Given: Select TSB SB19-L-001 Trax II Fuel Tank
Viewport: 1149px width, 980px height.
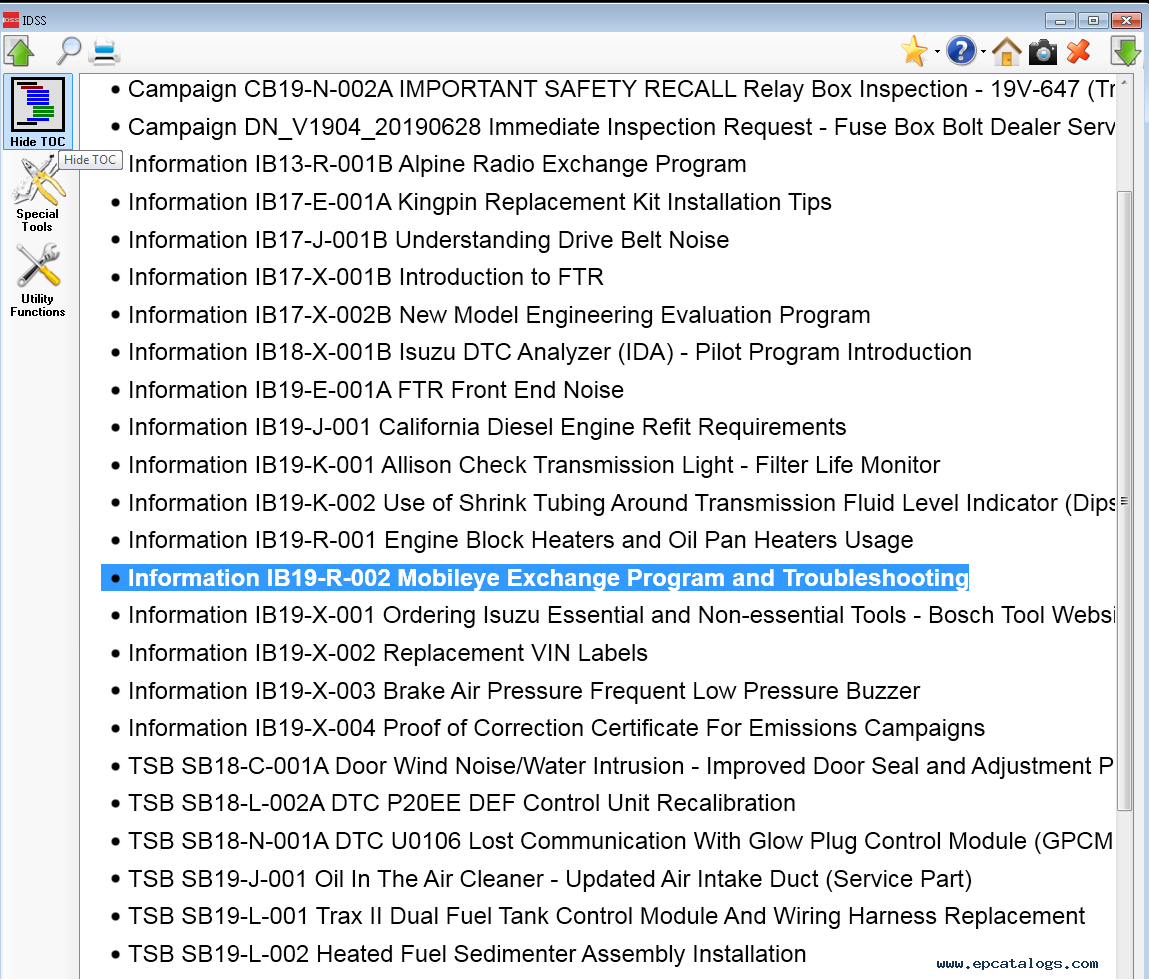Looking at the screenshot, I should pyautogui.click(x=606, y=916).
